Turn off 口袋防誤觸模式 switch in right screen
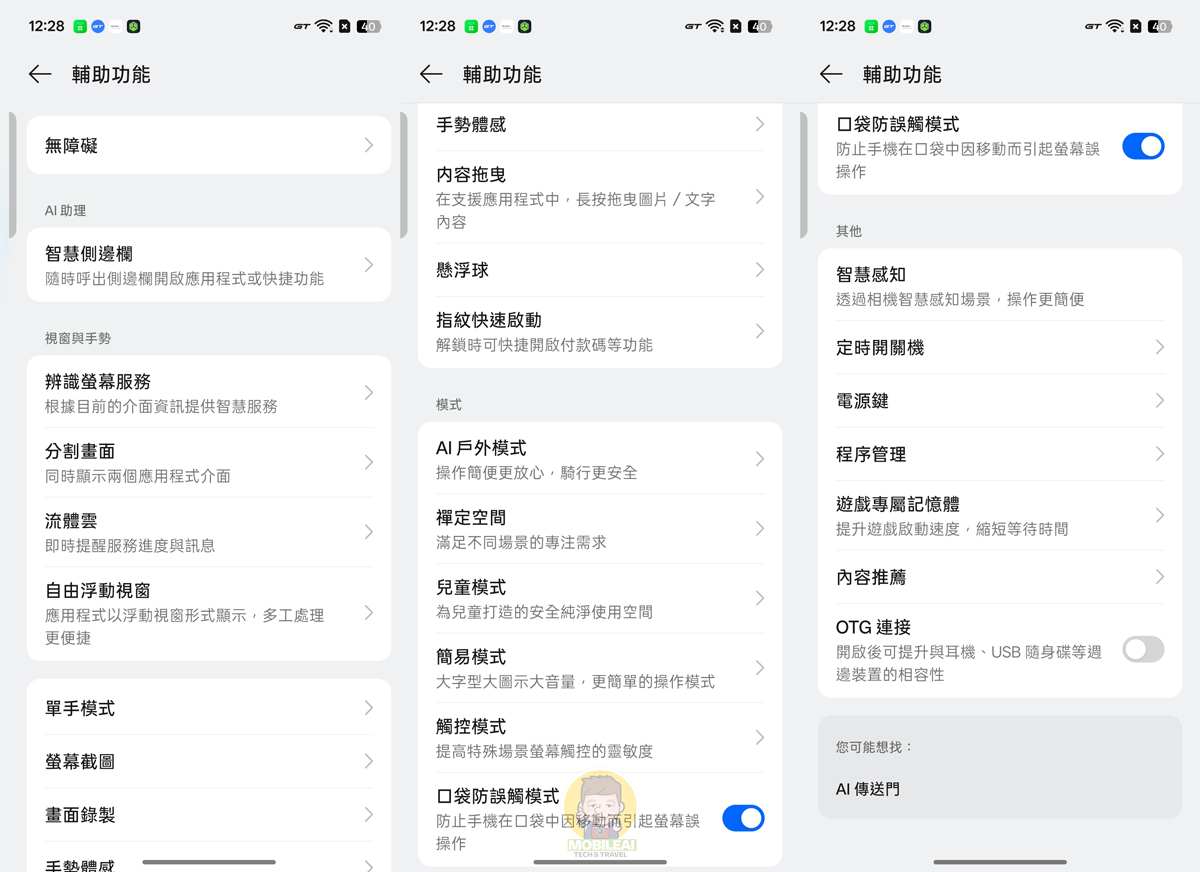The height and width of the screenshot is (872, 1200). pos(1143,146)
